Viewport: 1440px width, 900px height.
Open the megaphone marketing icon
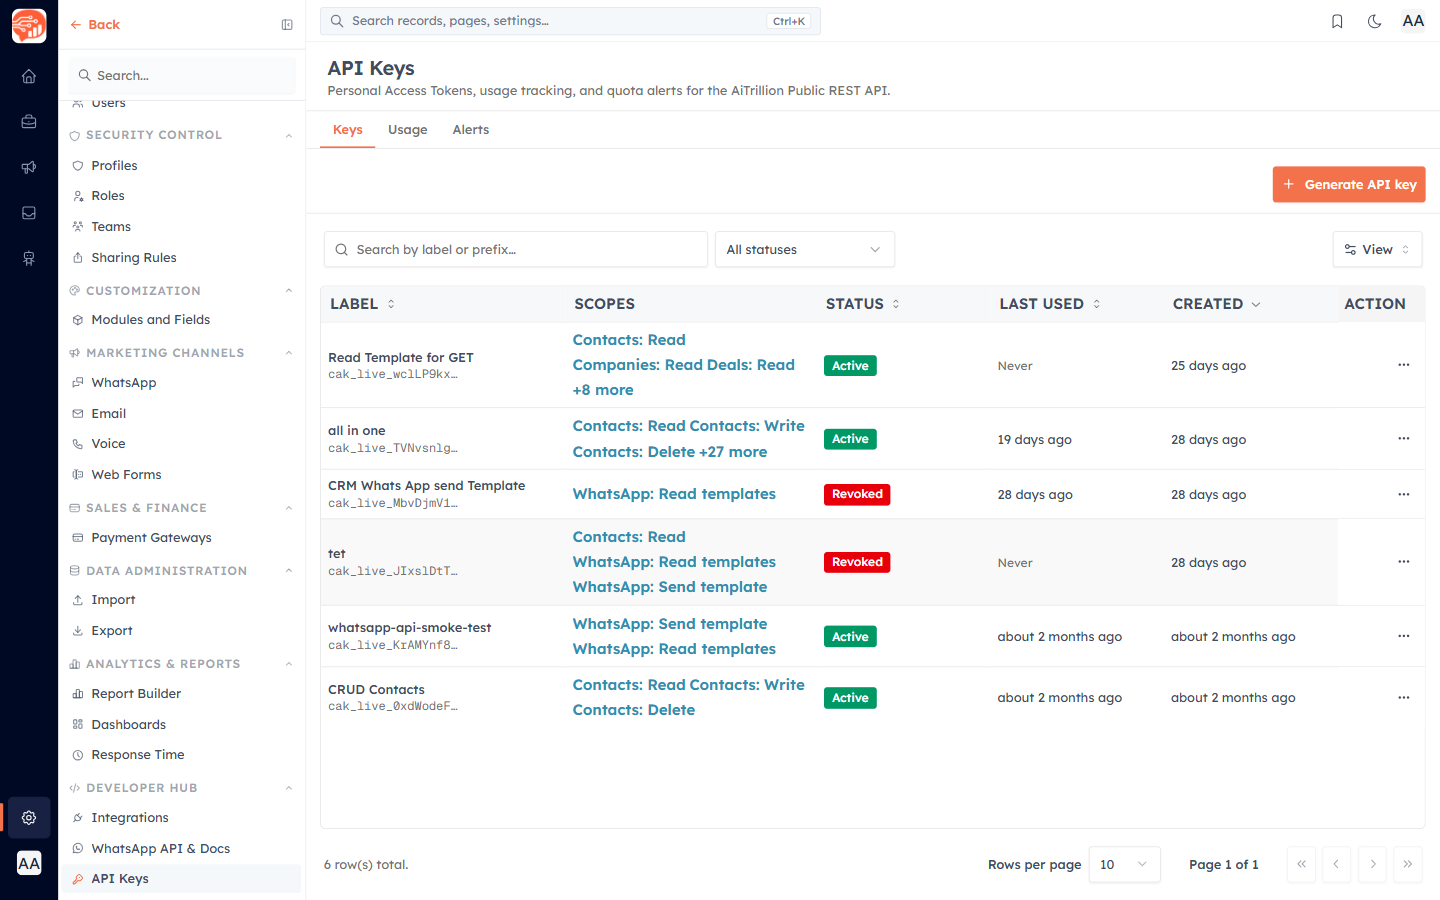(x=29, y=167)
